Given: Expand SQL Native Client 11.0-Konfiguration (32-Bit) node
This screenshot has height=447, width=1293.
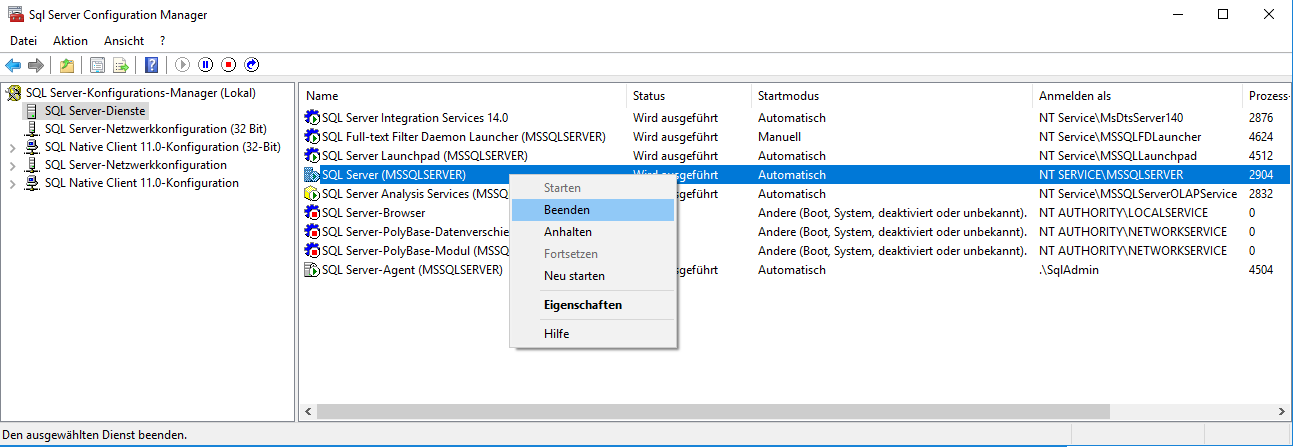Looking at the screenshot, I should [x=12, y=148].
